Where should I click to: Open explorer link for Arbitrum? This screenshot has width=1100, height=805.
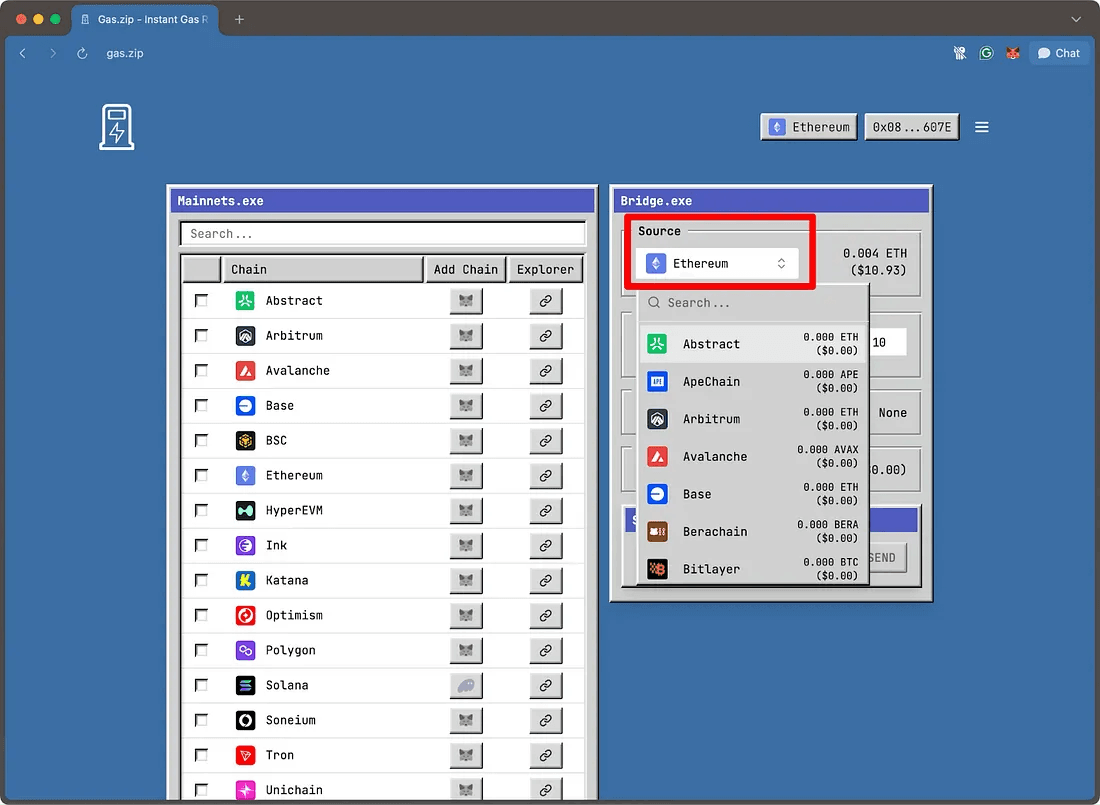(546, 336)
